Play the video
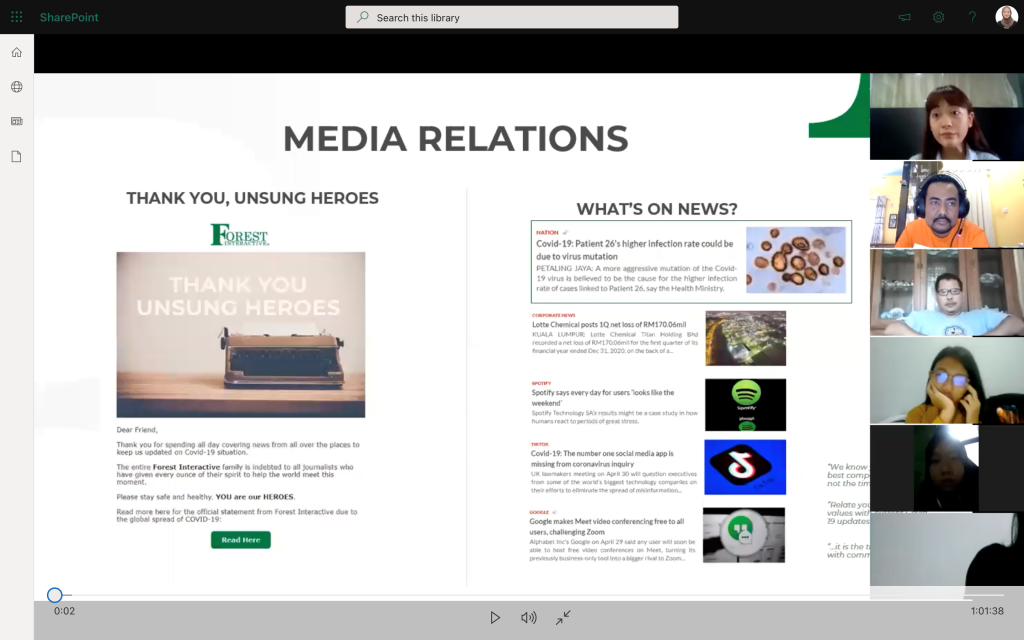The image size is (1024, 640). [x=495, y=618]
